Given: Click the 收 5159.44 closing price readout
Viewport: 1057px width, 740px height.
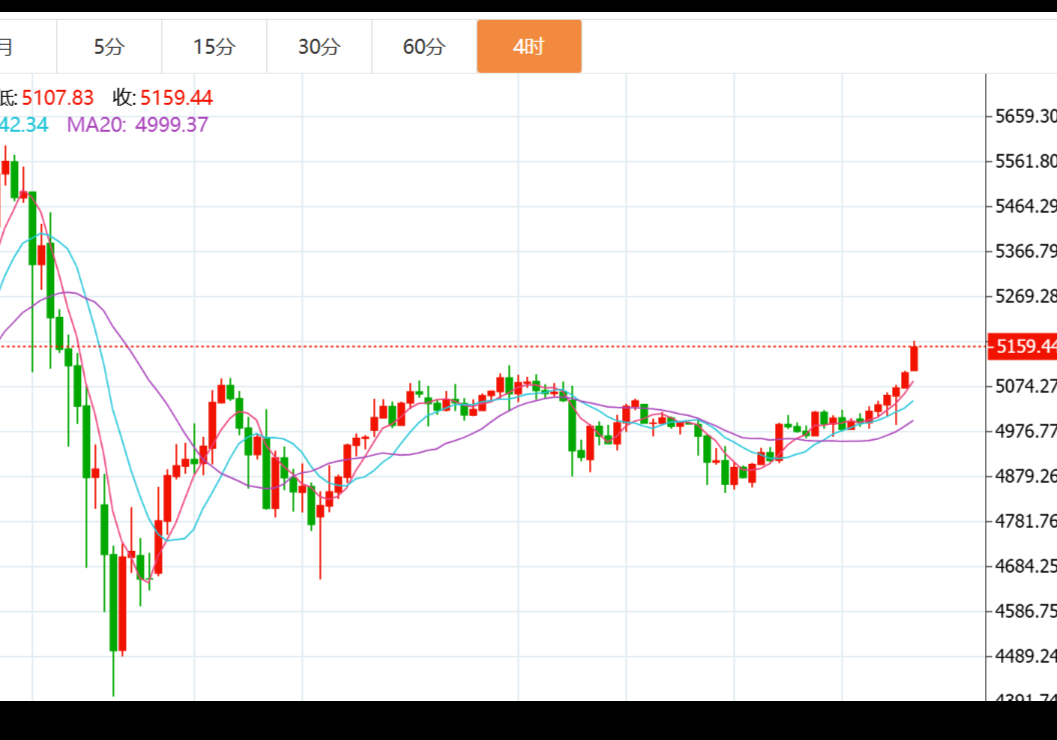Looking at the screenshot, I should click(x=163, y=98).
